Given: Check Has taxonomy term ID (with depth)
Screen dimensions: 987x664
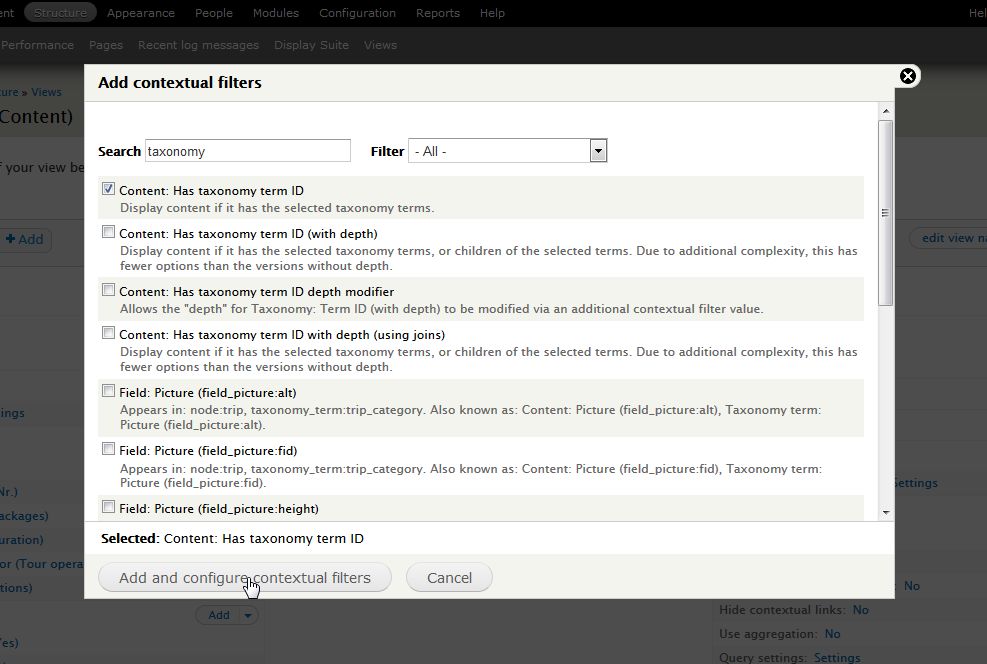Looking at the screenshot, I should click(108, 232).
